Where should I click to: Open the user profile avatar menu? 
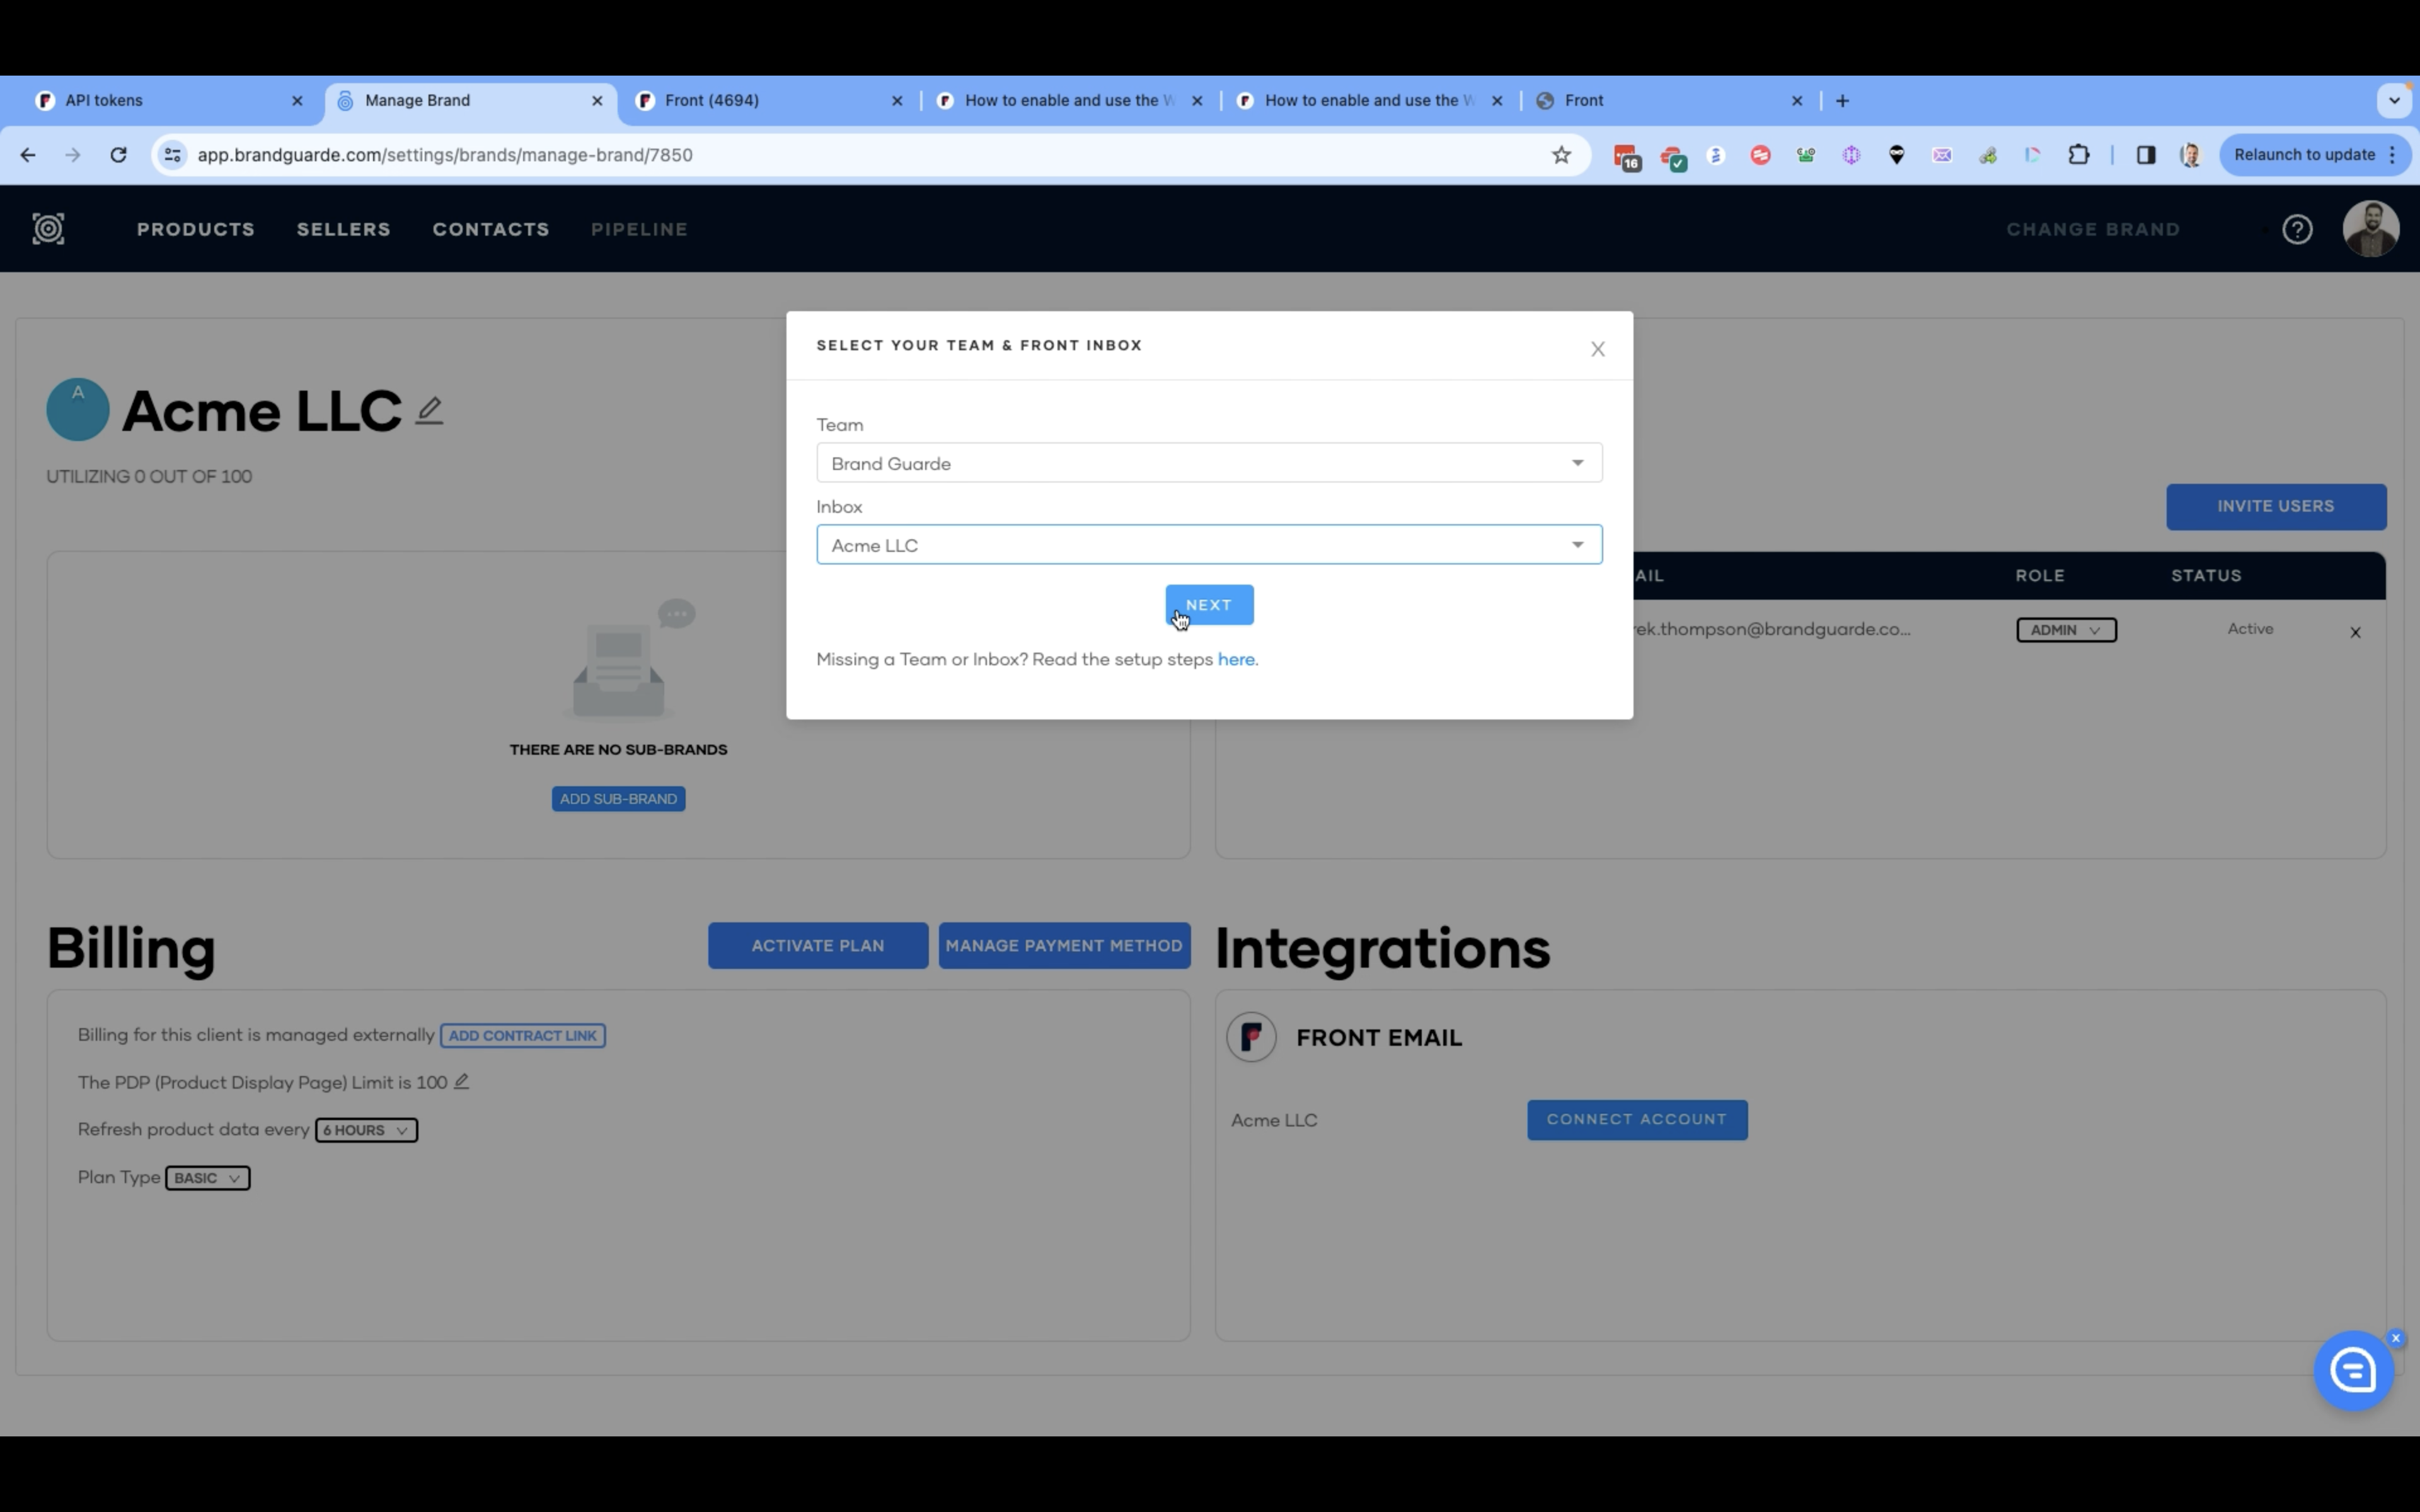tap(2370, 229)
